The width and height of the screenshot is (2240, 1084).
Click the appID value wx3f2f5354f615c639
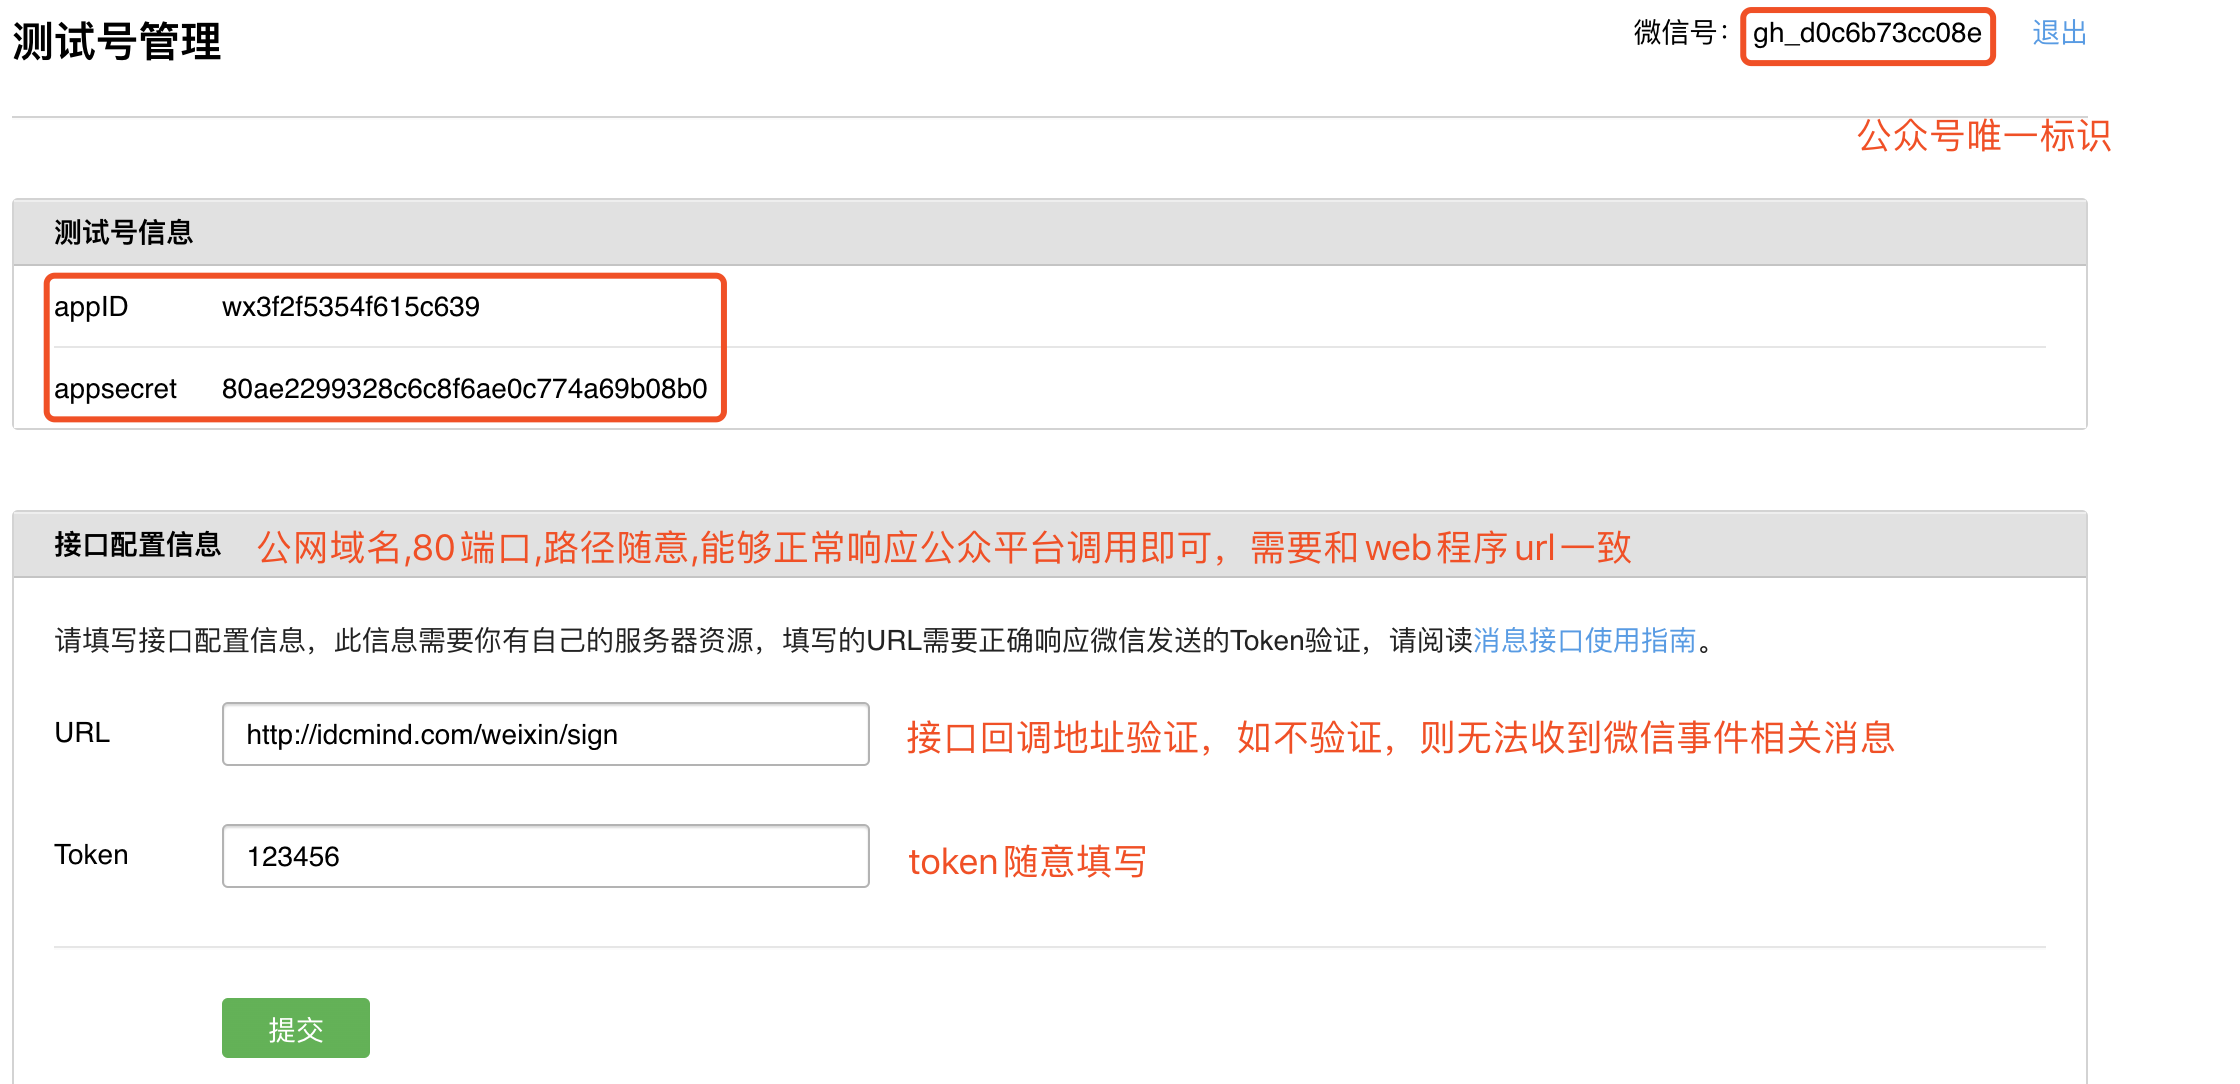[350, 307]
